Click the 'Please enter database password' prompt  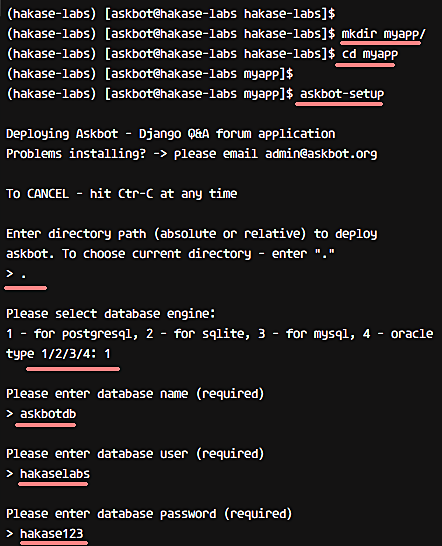point(149,514)
